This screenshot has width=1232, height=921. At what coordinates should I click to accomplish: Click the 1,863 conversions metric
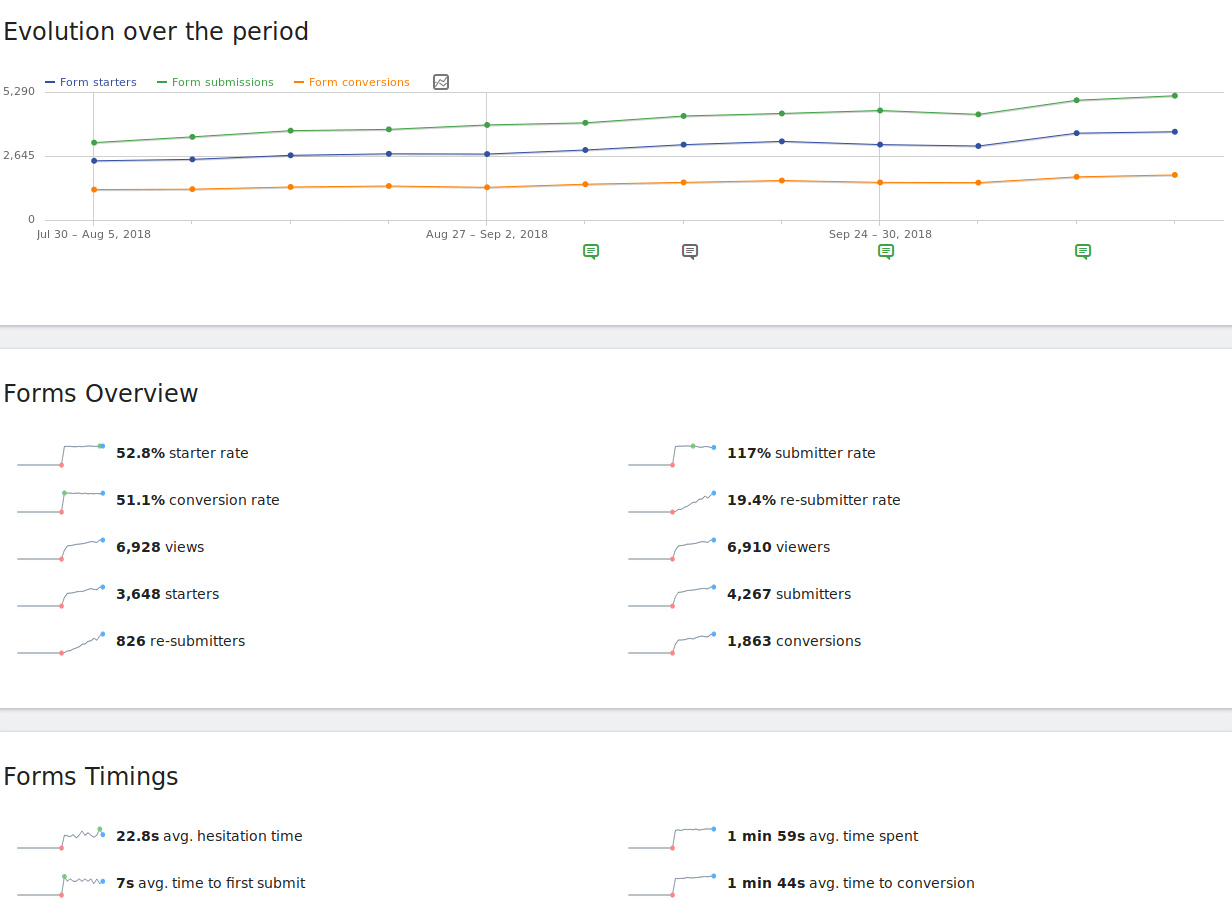(x=793, y=641)
